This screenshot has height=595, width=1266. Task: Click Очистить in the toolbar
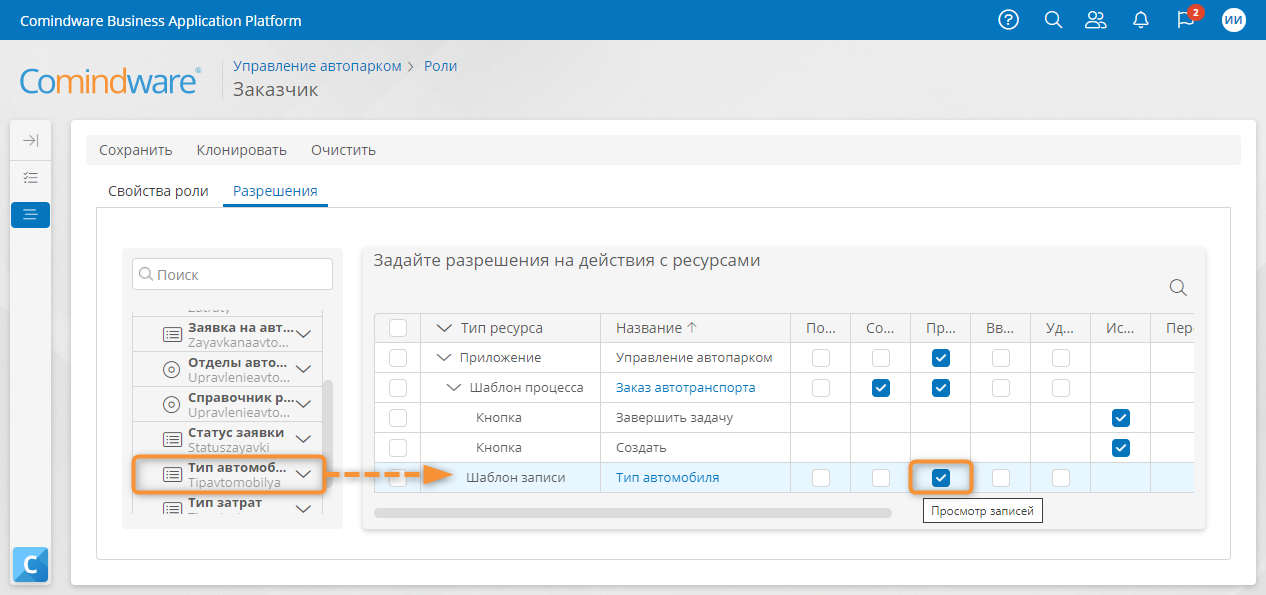(343, 150)
